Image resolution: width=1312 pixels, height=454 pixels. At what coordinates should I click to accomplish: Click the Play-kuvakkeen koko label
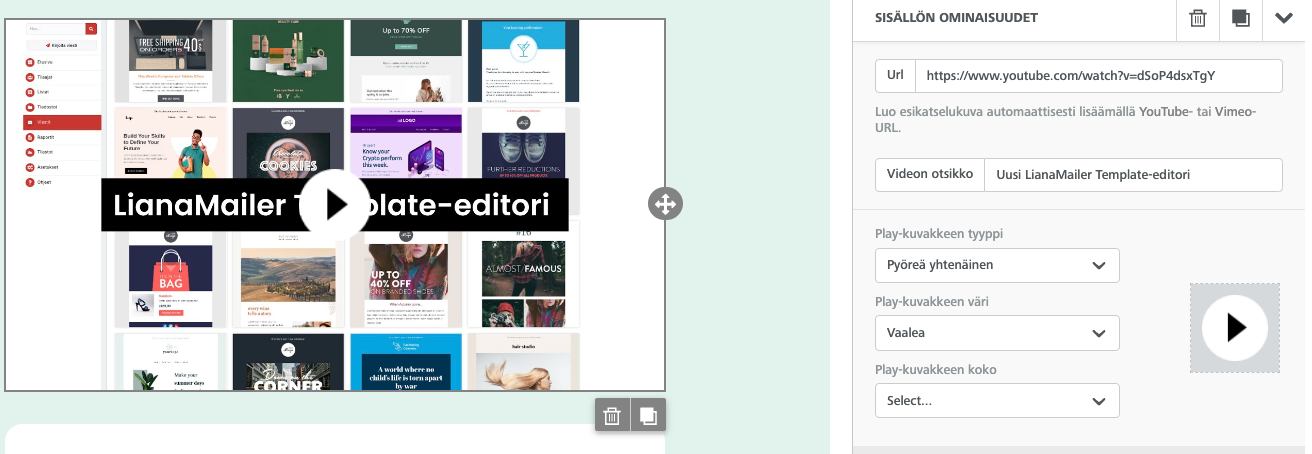935,369
